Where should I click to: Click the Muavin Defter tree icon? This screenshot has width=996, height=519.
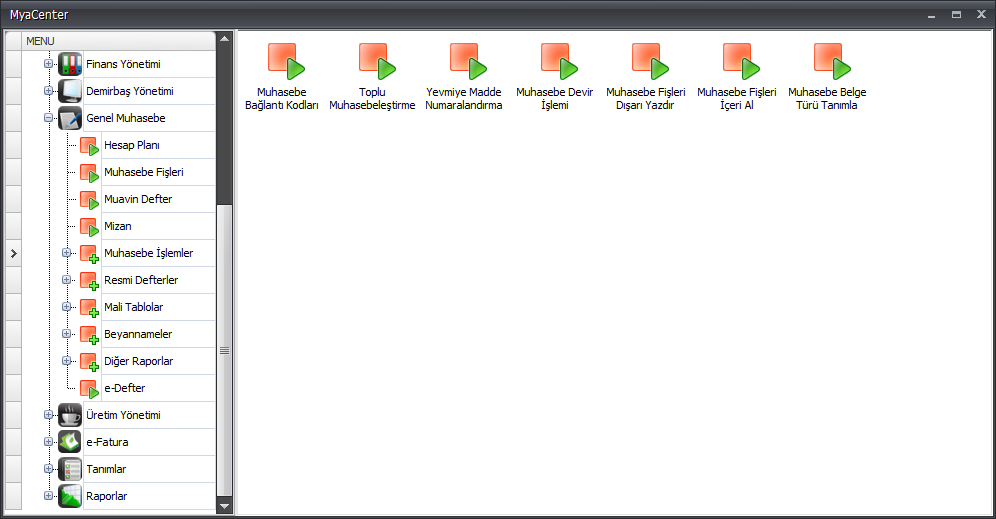[90, 200]
